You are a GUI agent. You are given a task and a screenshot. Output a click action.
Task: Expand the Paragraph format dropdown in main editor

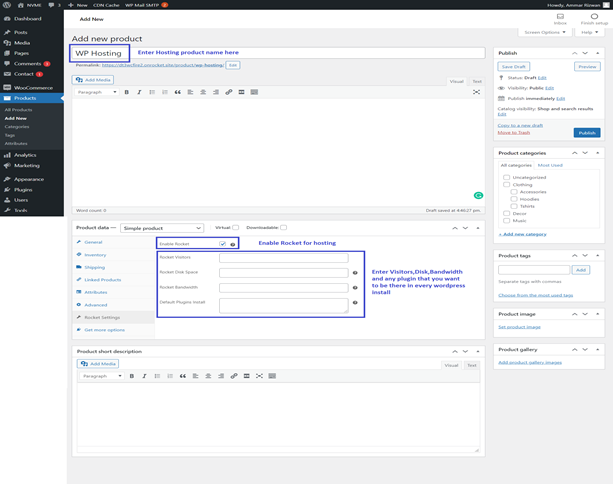pyautogui.click(x=97, y=92)
